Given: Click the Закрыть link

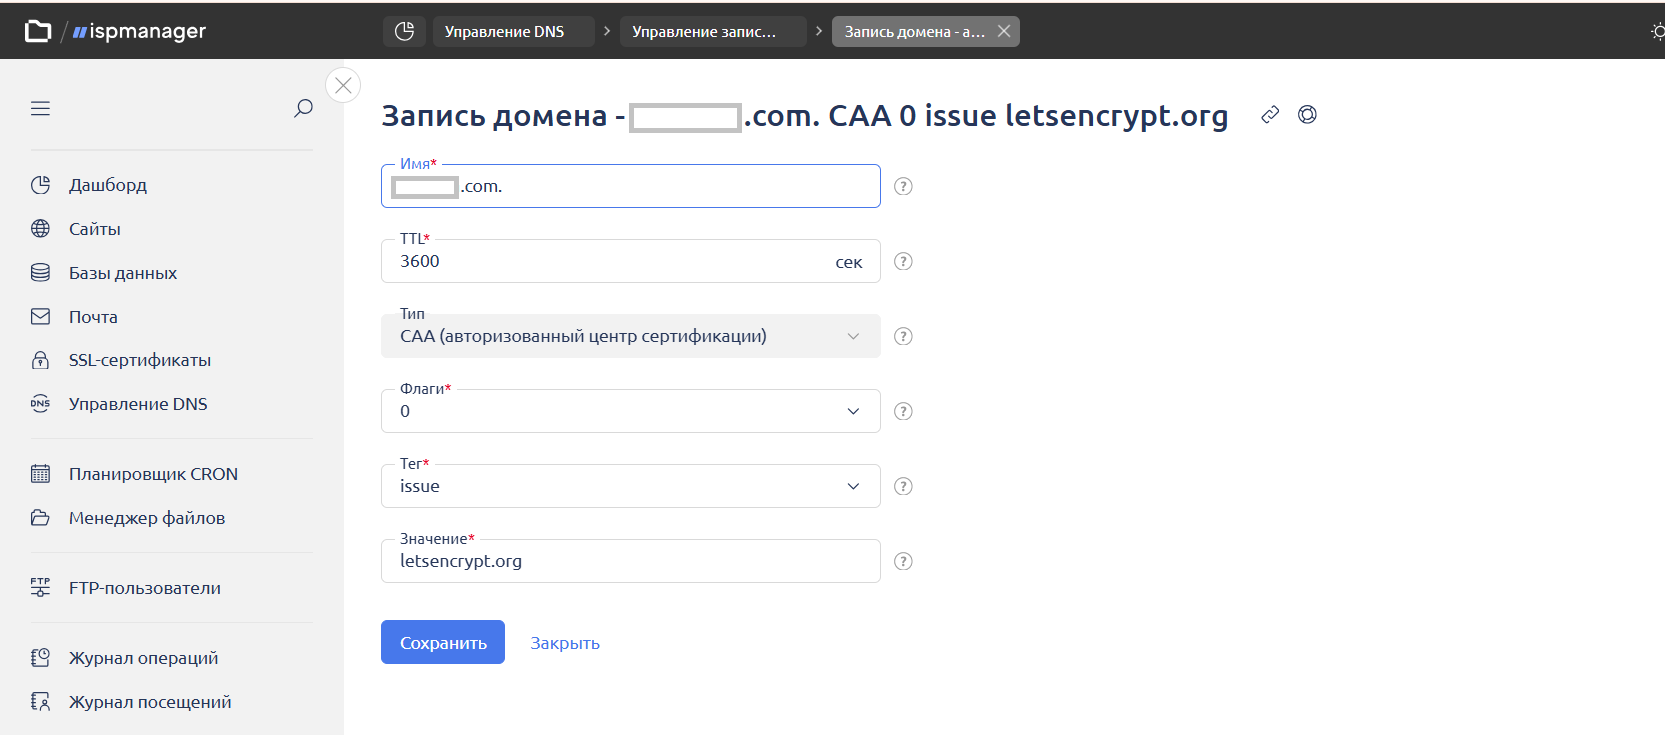Looking at the screenshot, I should pyautogui.click(x=565, y=643).
